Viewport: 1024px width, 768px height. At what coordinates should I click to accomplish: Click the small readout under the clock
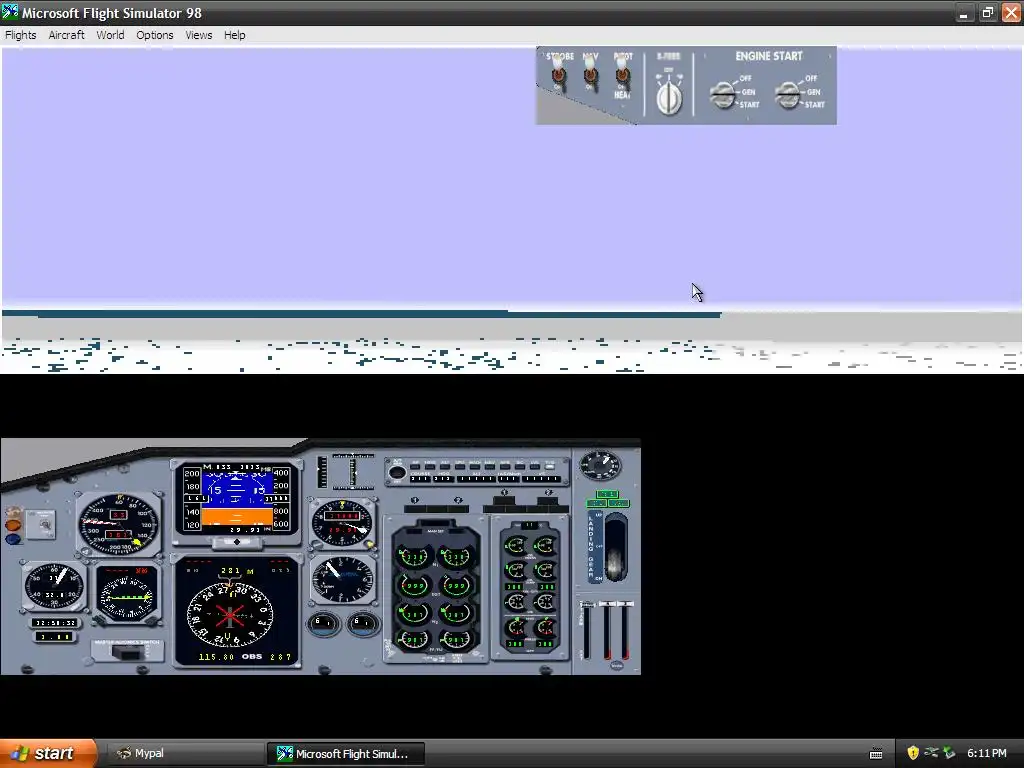[x=55, y=637]
